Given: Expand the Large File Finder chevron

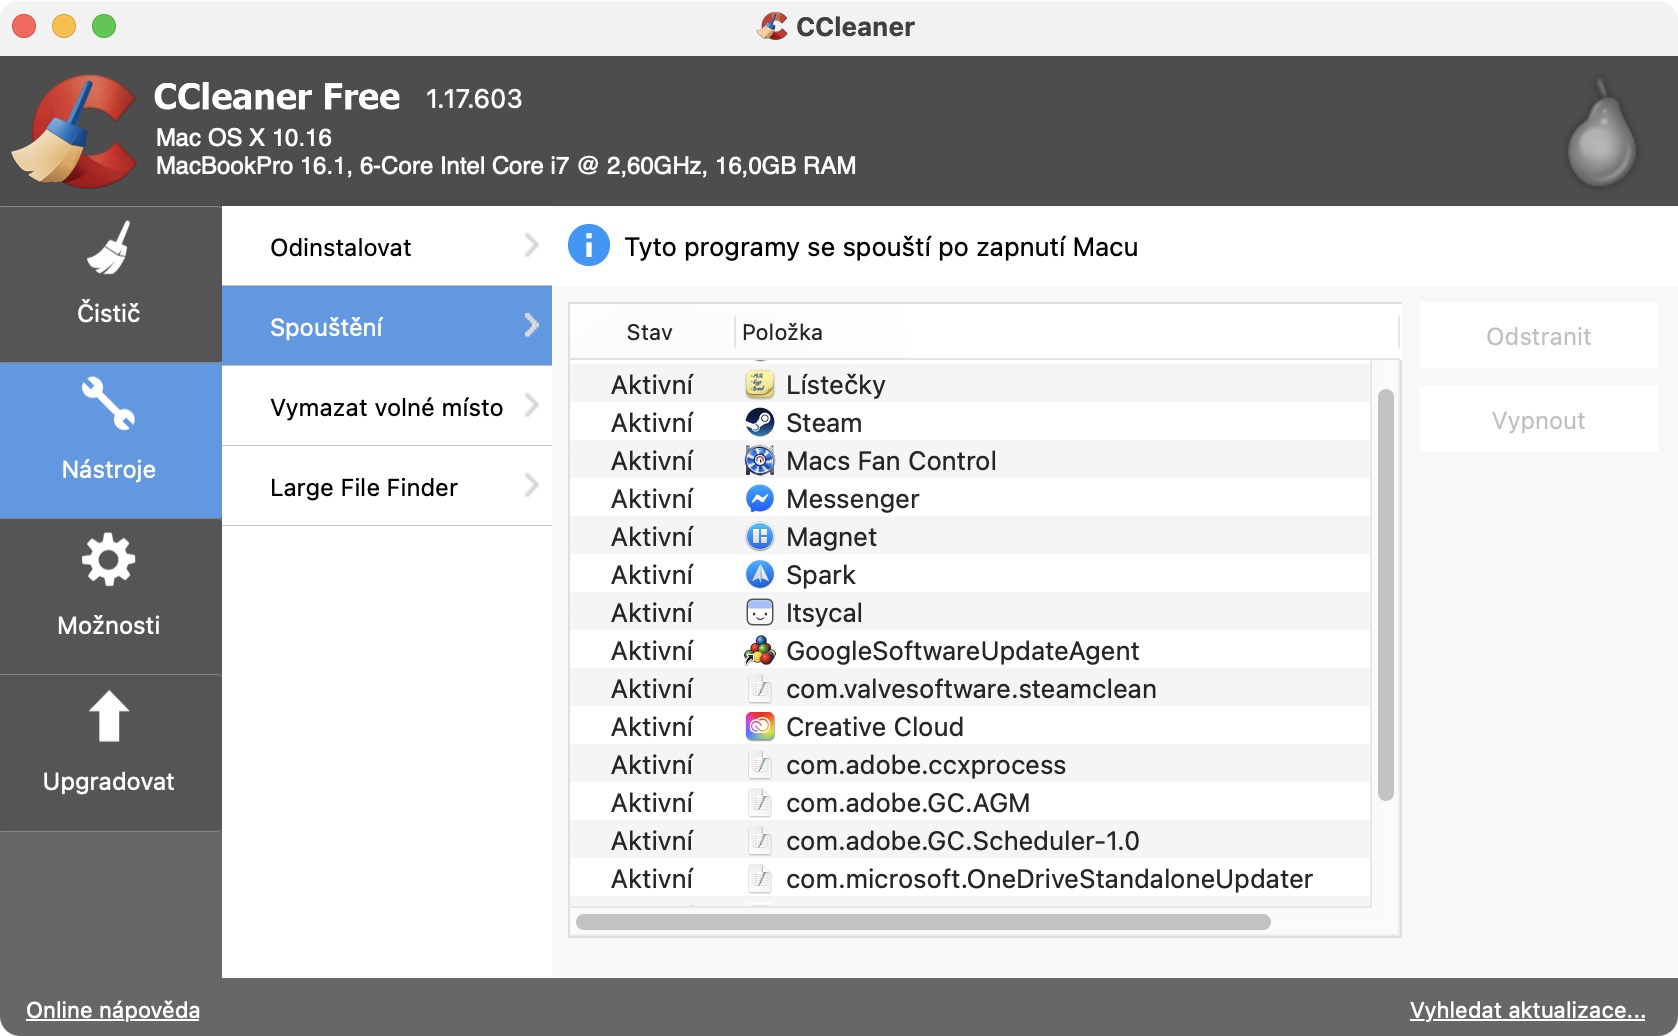Looking at the screenshot, I should pos(531,486).
